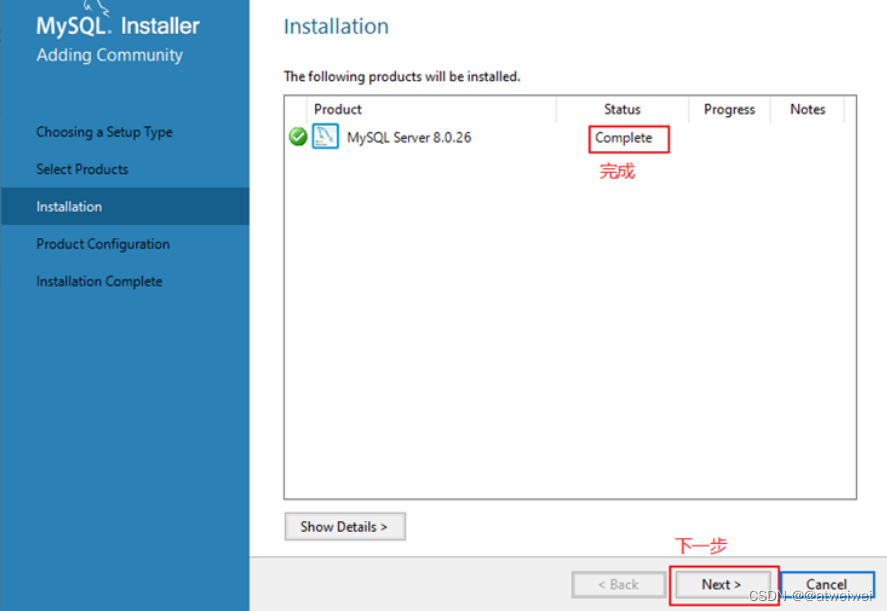
Task: Click the MySQL Server product icon
Action: [x=325, y=136]
